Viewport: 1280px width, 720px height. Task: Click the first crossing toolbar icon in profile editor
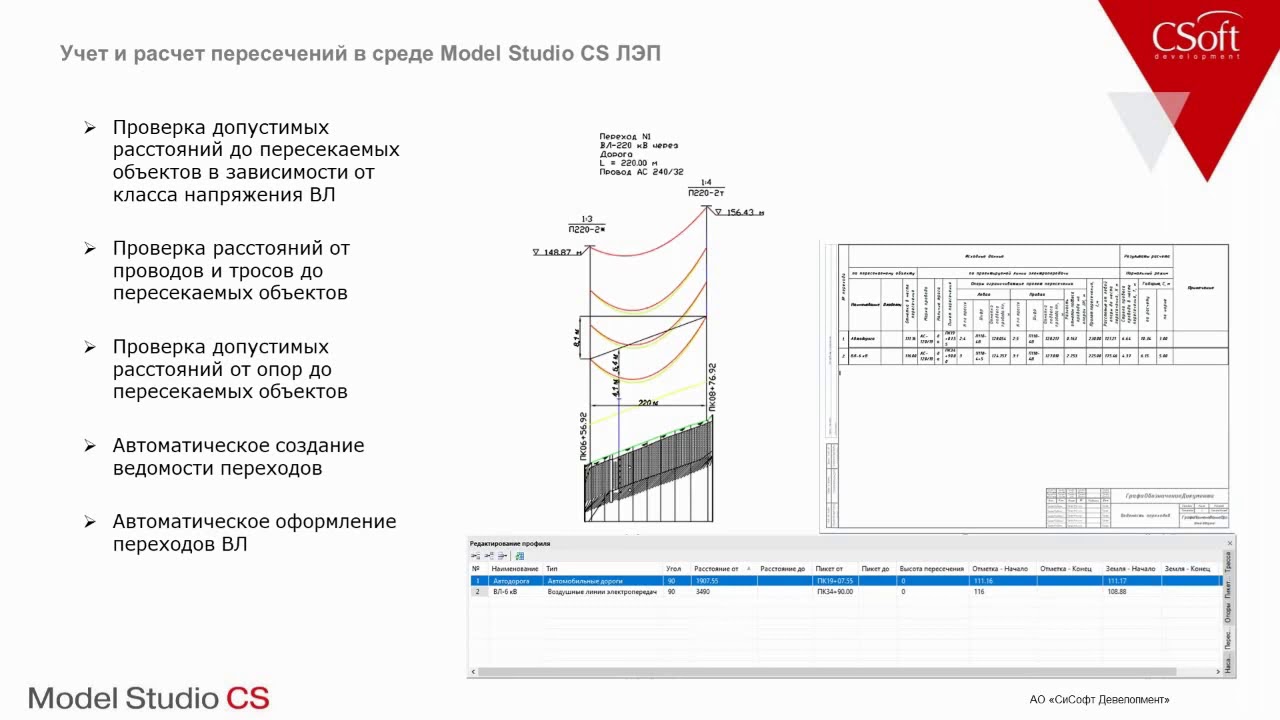click(x=476, y=556)
